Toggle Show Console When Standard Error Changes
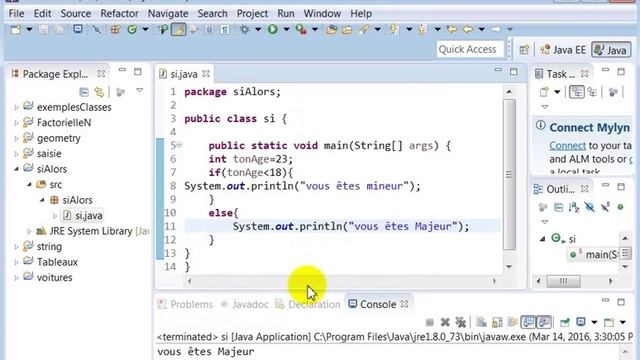The width and height of the screenshot is (640, 360). 544,322
